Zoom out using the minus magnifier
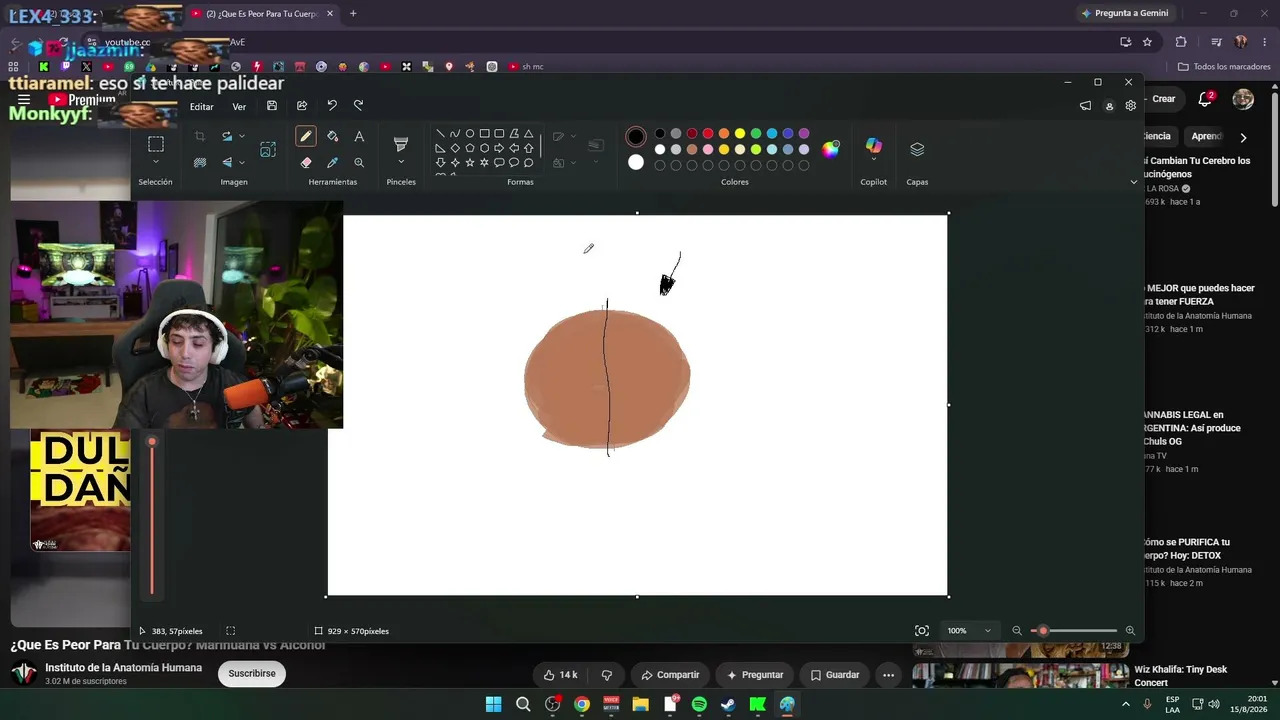 [1017, 631]
